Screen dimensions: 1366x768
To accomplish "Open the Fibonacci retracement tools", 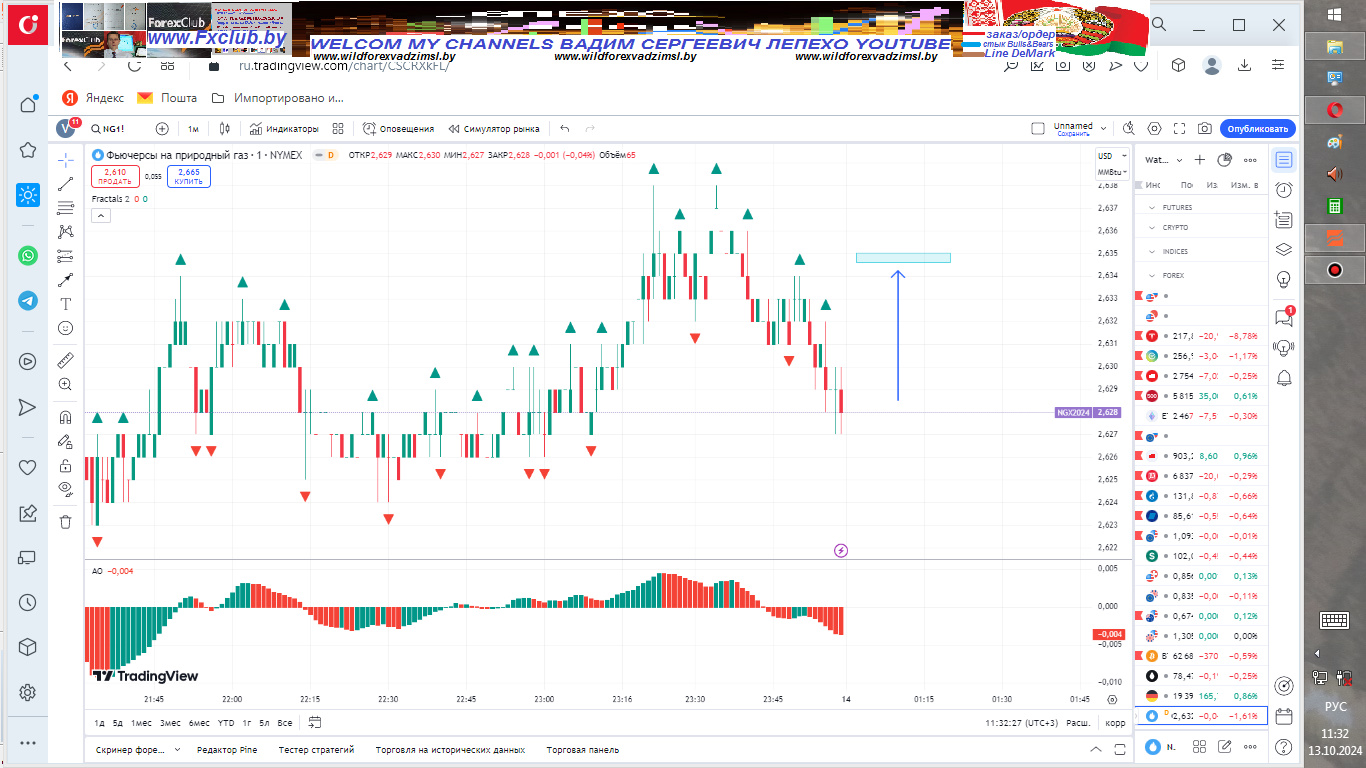I will coord(65,208).
